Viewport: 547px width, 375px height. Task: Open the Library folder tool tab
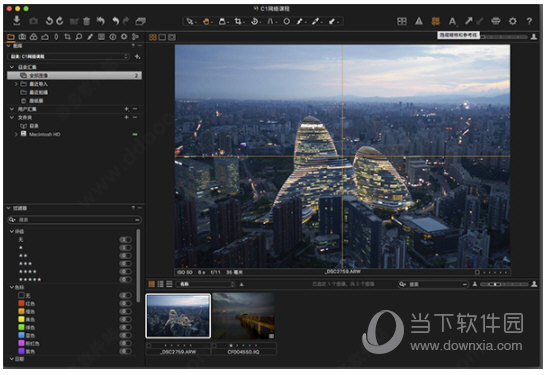click(11, 37)
